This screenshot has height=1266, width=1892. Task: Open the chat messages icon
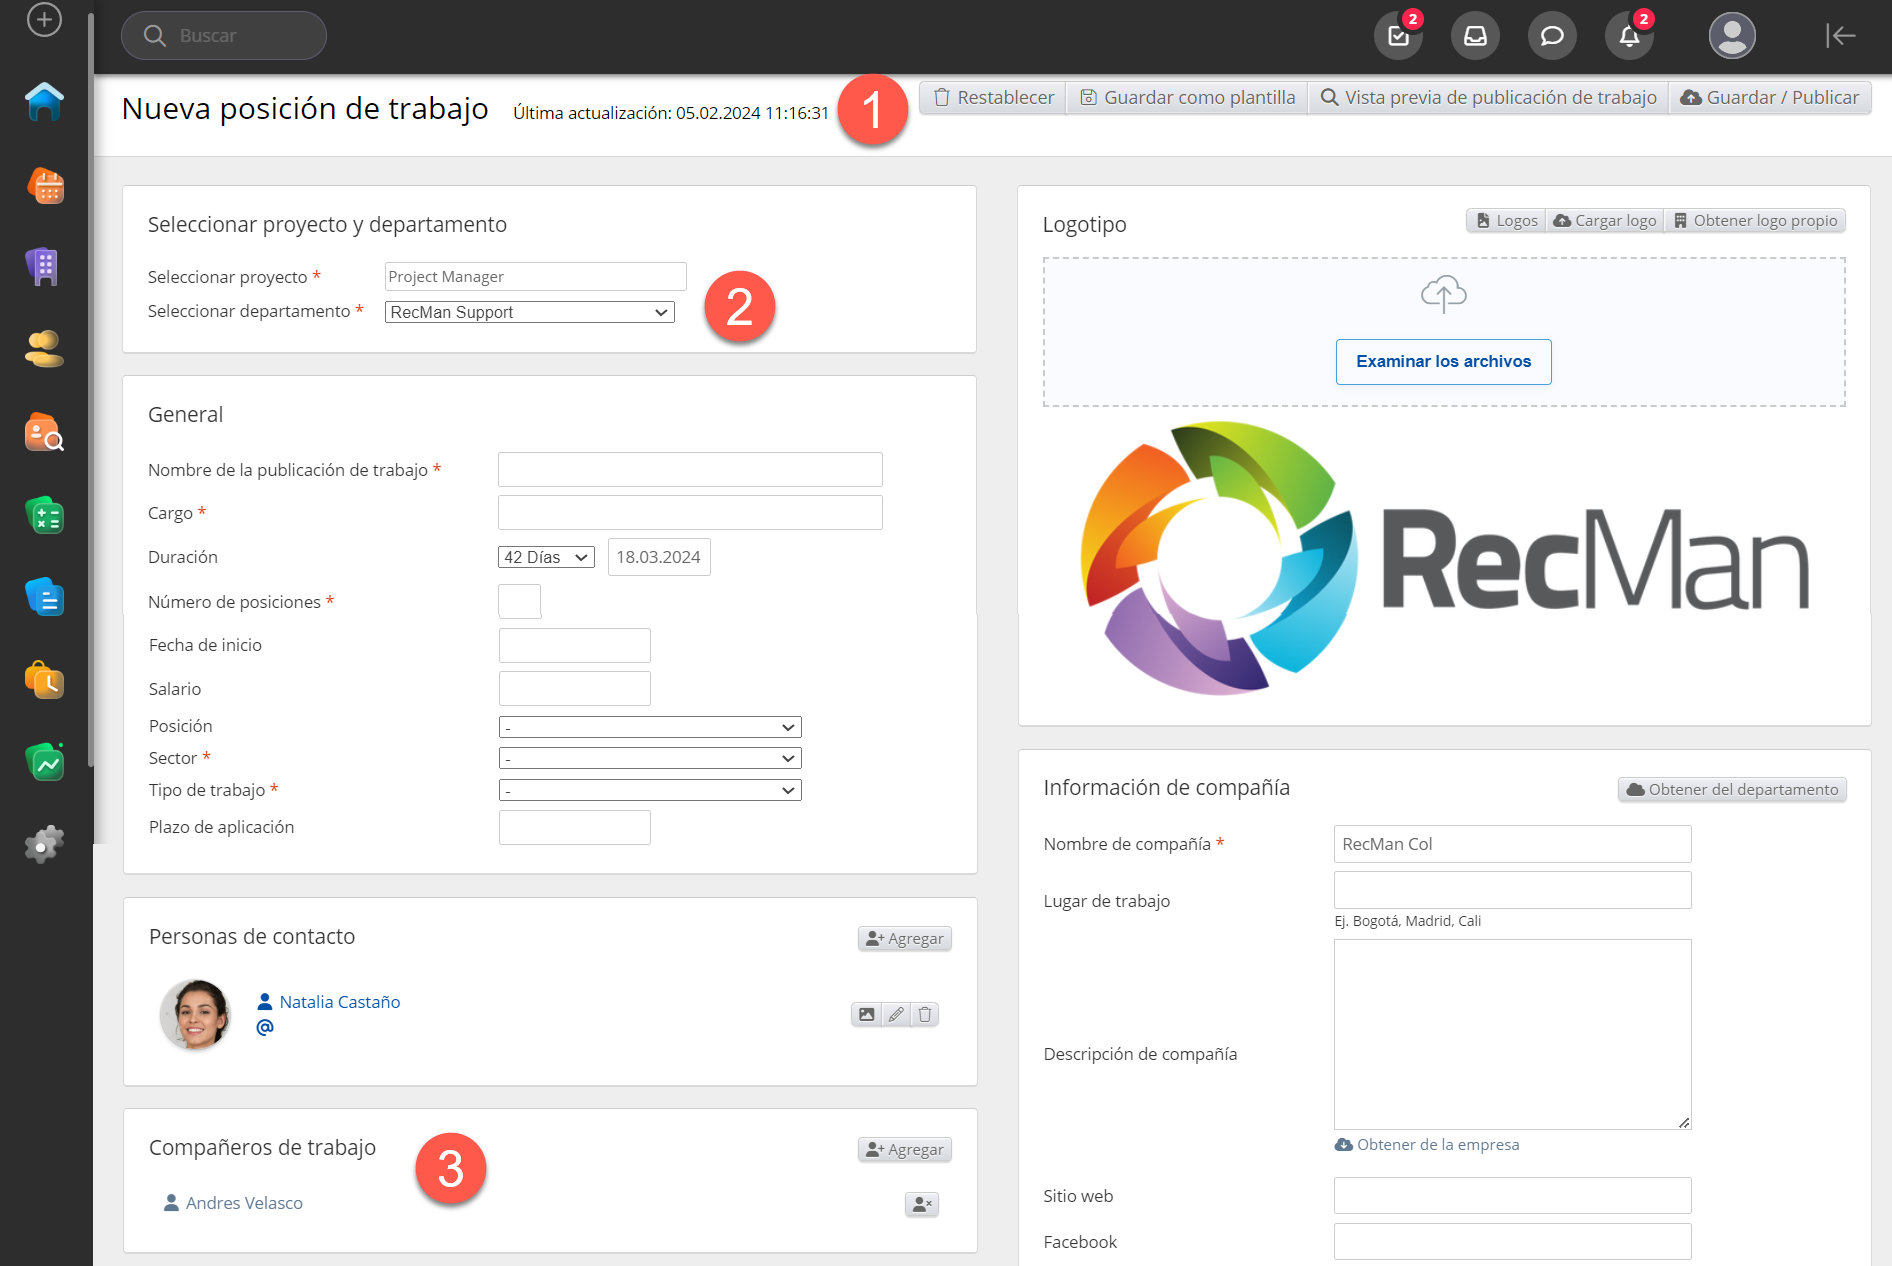pos(1551,36)
